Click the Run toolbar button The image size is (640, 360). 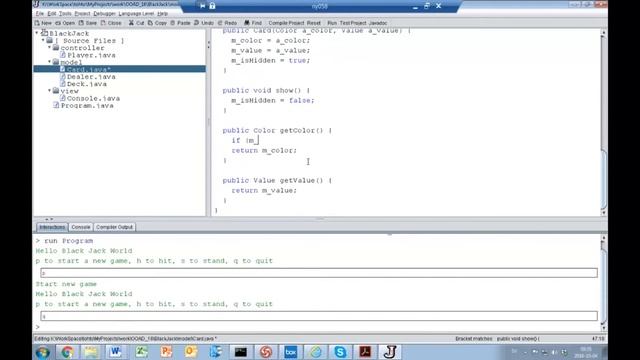pos(332,23)
